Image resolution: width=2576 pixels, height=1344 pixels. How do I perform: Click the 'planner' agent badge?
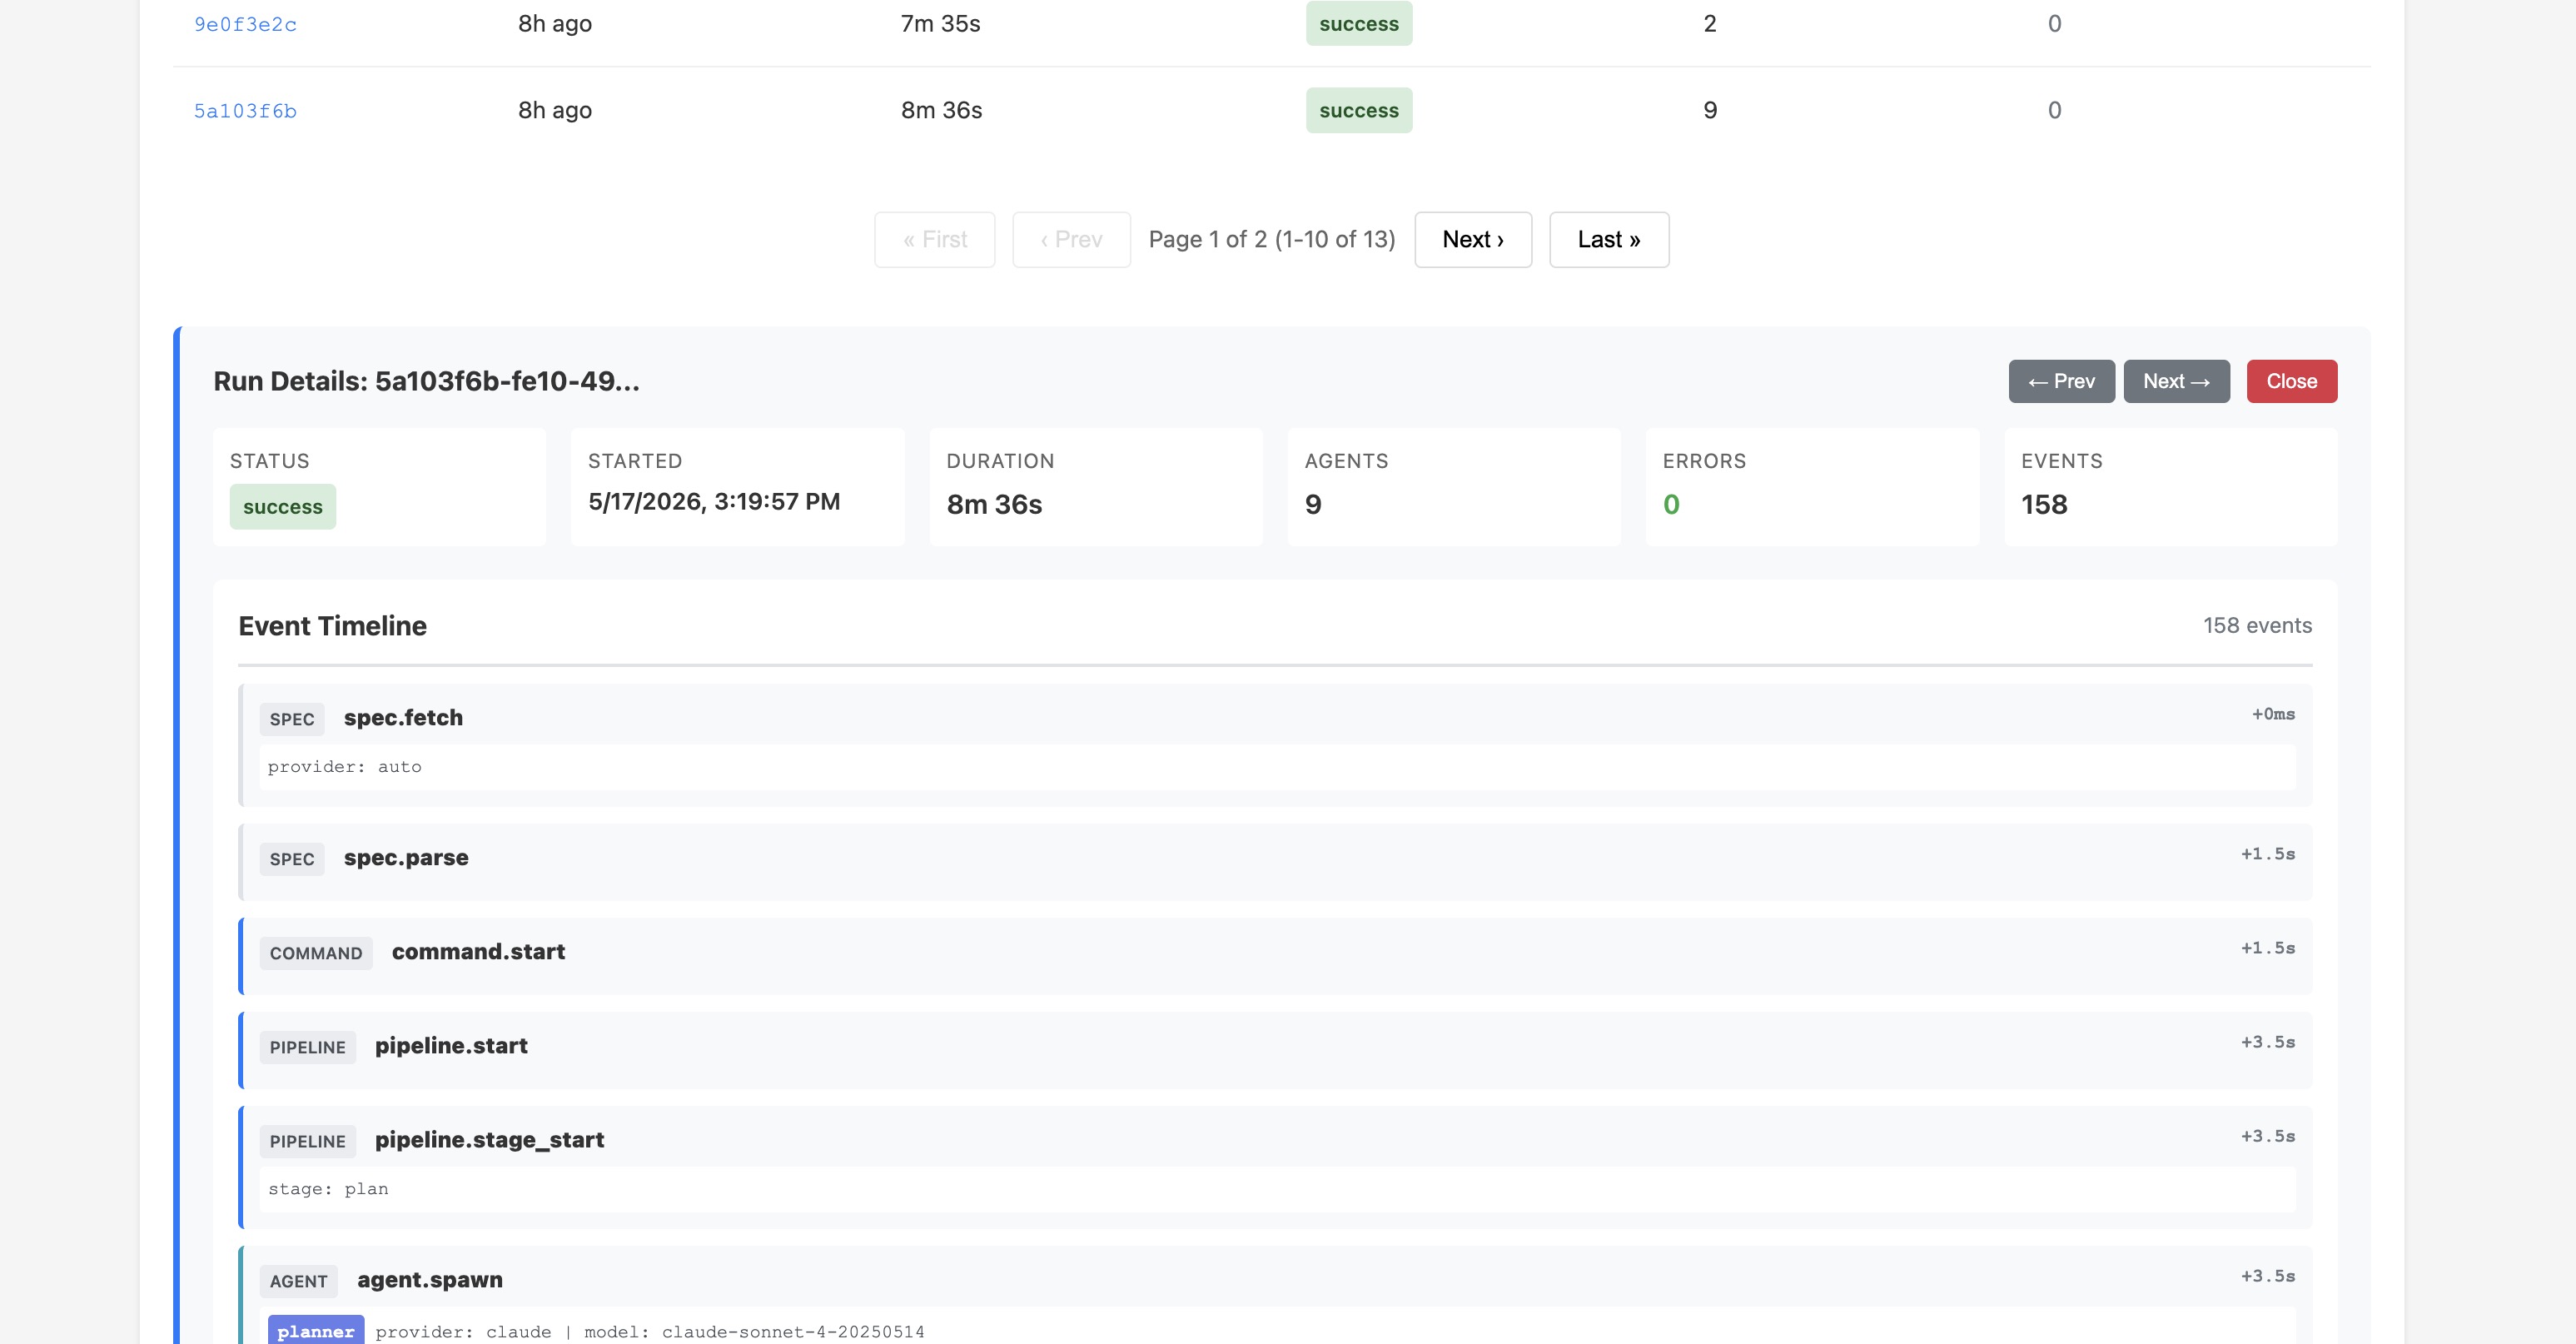pyautogui.click(x=315, y=1331)
